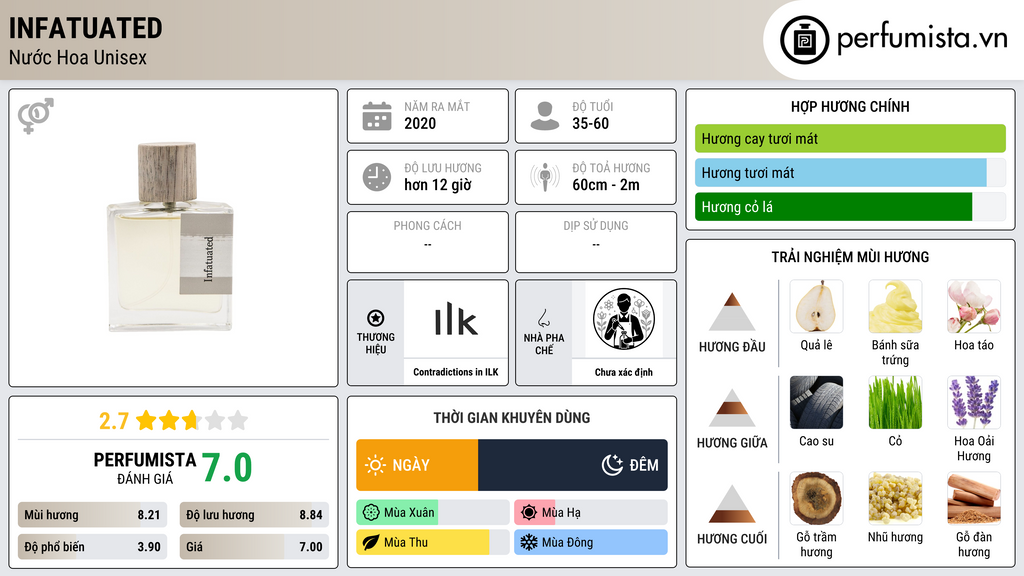The image size is (1024, 576).
Task: Click the age range value 35-60
Action: 590,123
